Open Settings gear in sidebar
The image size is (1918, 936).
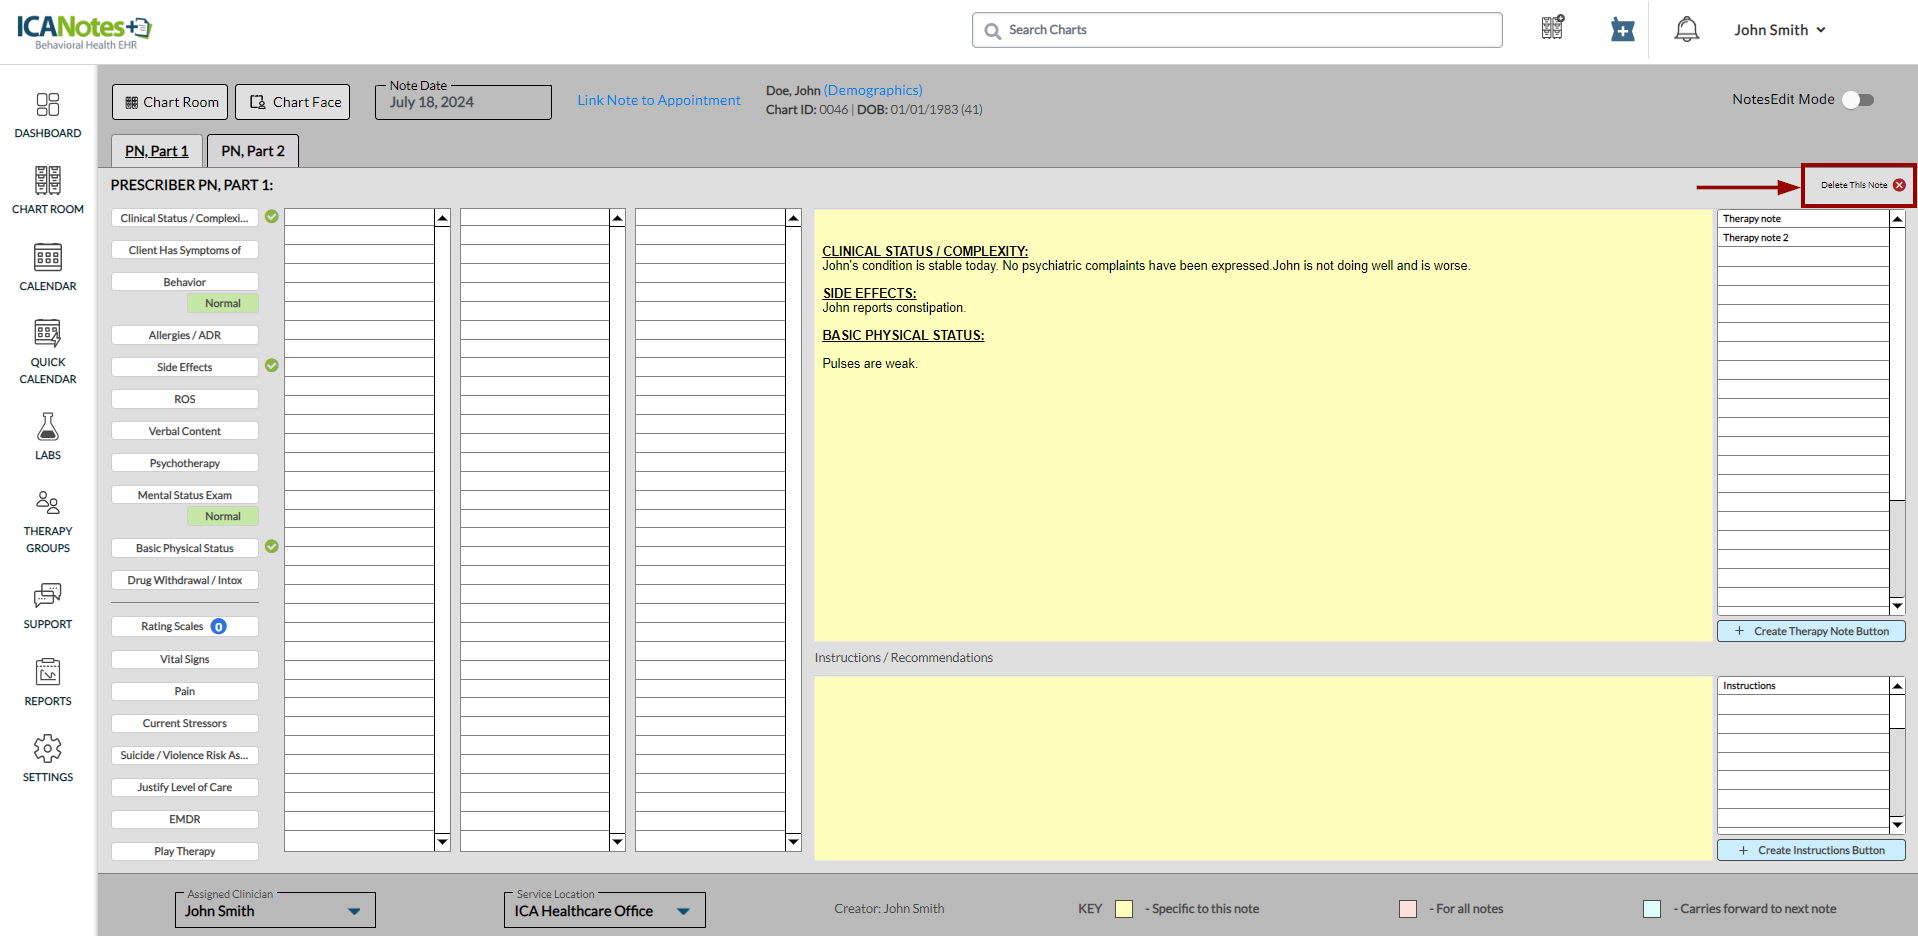pos(48,758)
